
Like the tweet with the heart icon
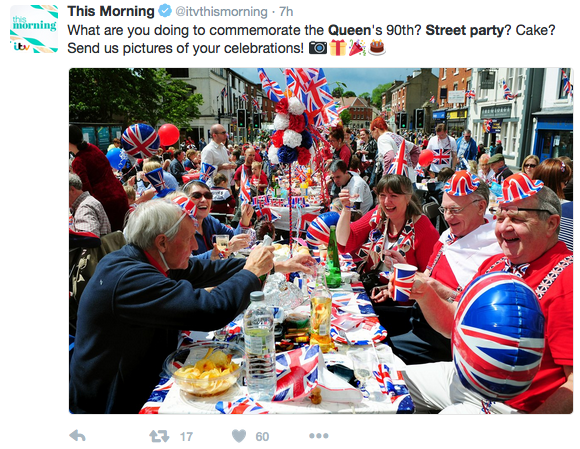coord(239,436)
